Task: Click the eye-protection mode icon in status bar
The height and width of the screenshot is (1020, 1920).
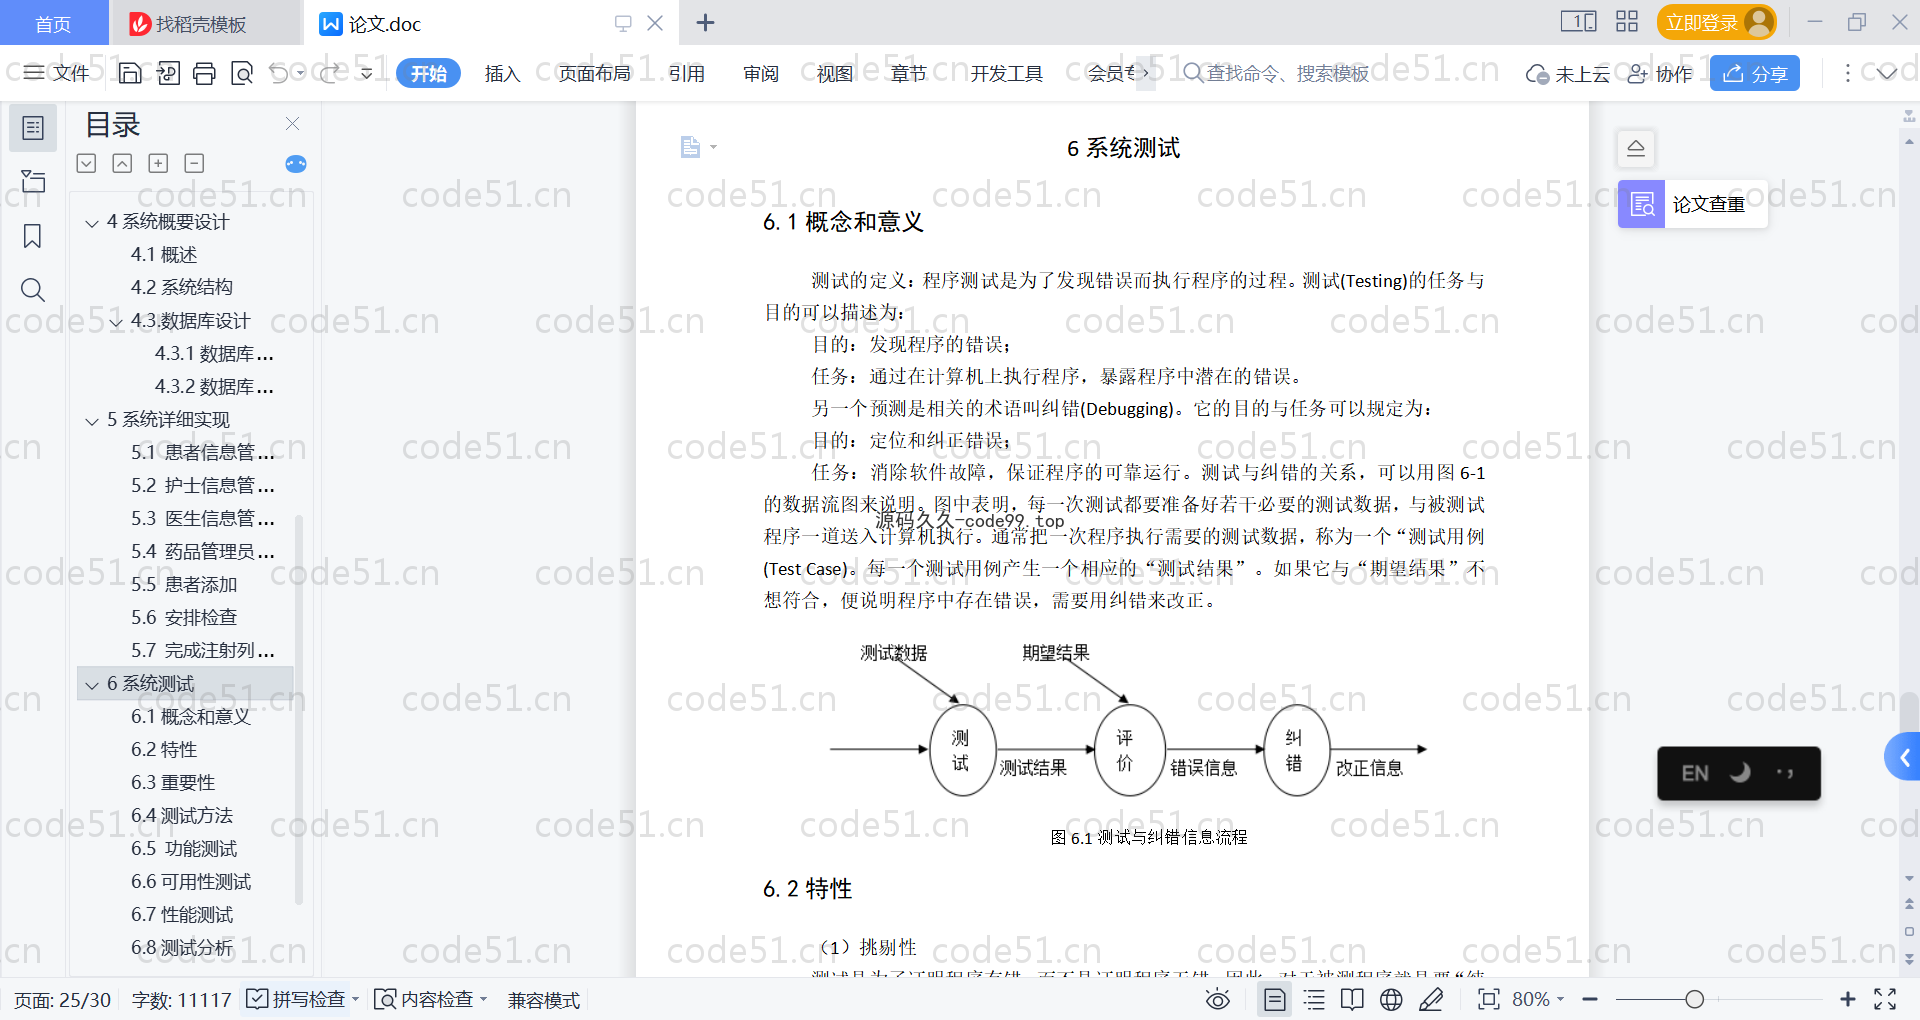Action: click(1218, 999)
